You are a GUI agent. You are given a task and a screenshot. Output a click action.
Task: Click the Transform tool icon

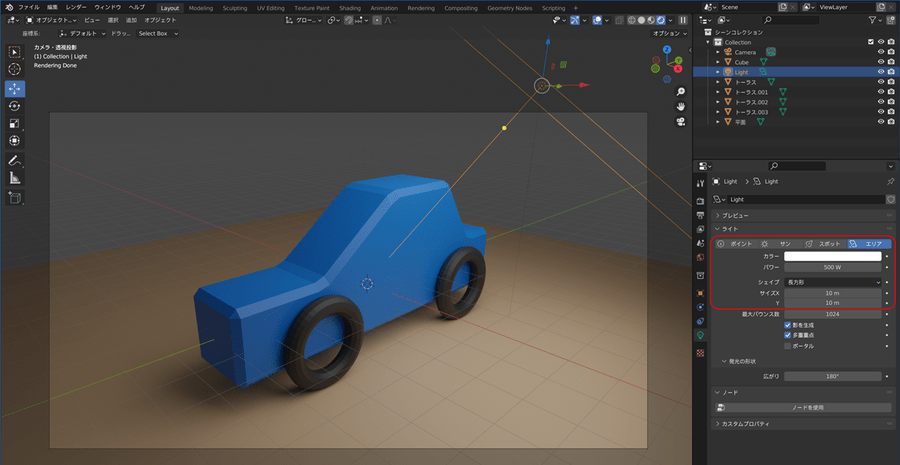point(15,142)
